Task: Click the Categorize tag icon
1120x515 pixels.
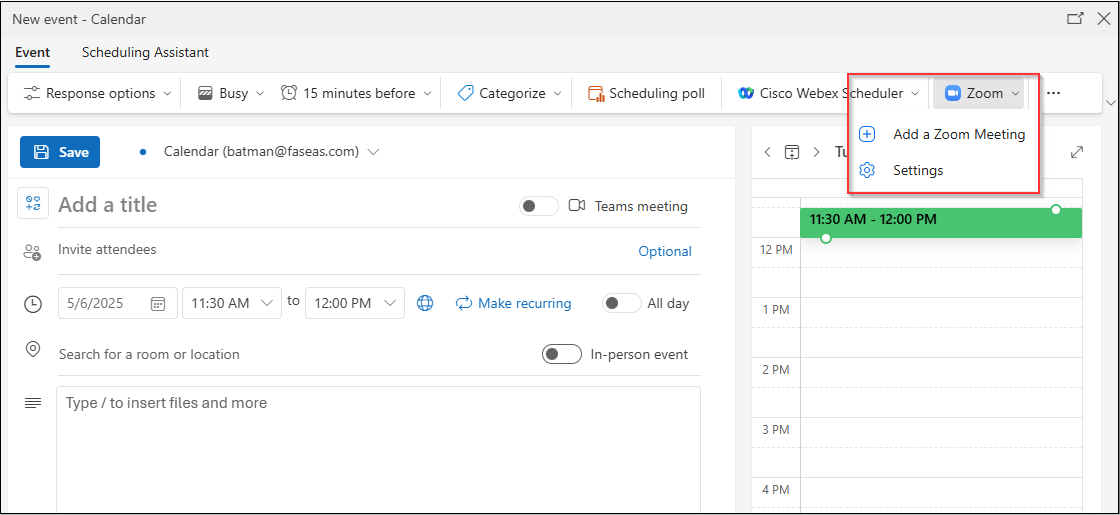Action: 465,94
